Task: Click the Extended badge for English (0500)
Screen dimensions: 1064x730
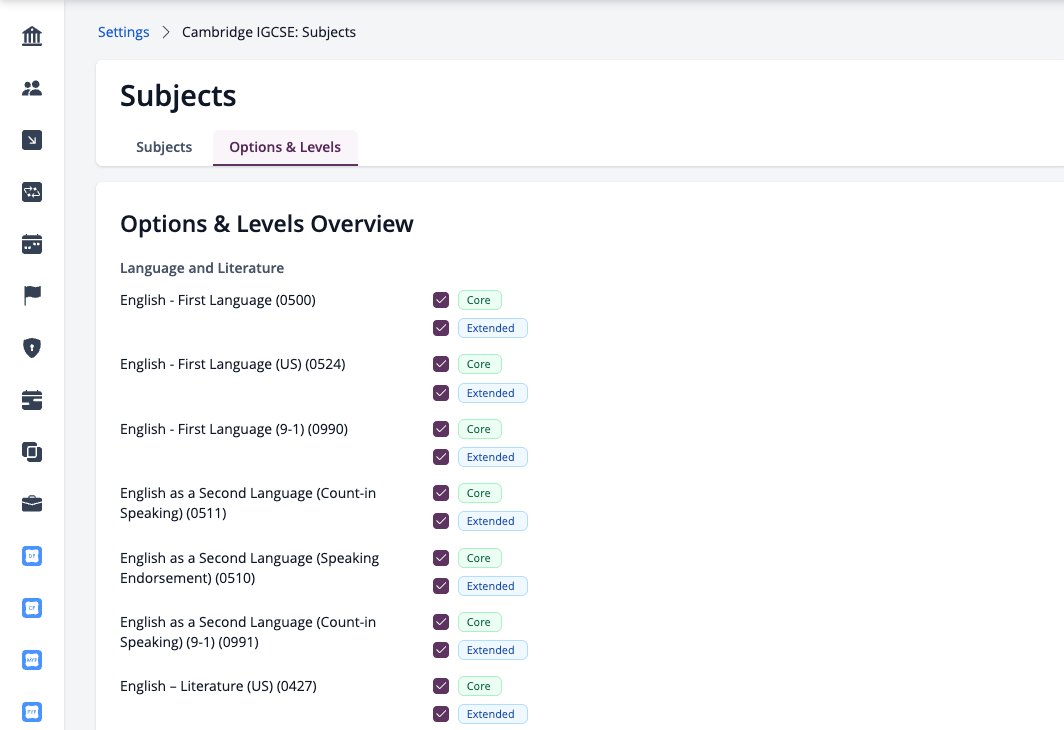Action: [492, 328]
